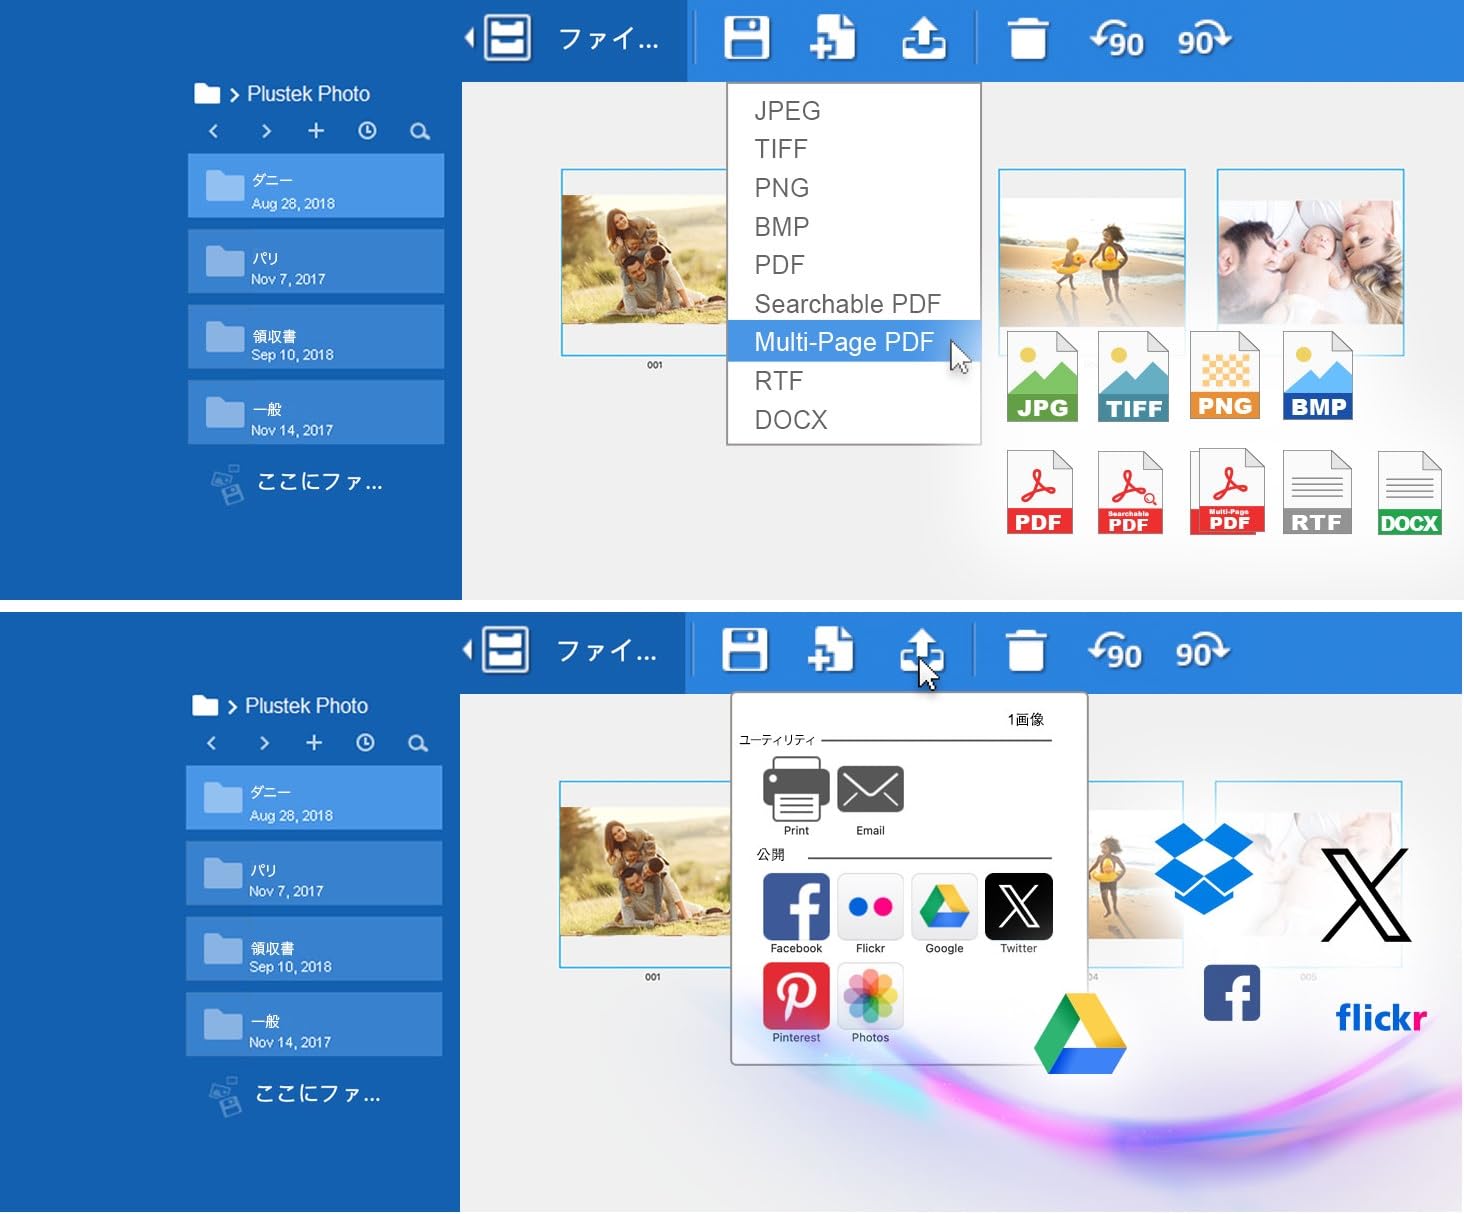Share to Flickr from the share popup
This screenshot has height=1214, width=1464.
pos(870,907)
